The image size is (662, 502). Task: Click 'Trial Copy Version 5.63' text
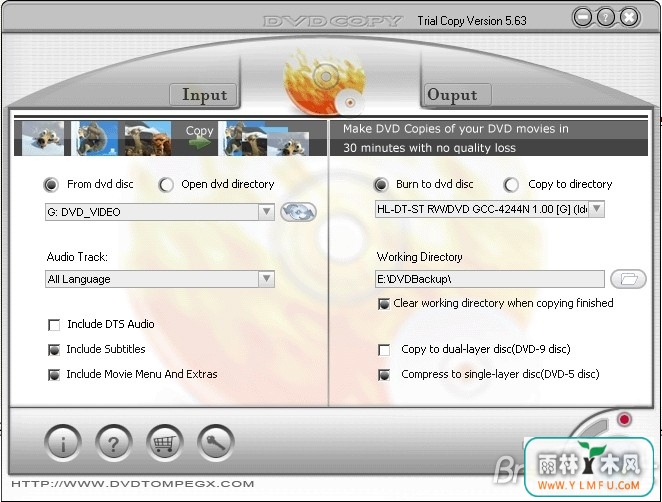(x=472, y=21)
